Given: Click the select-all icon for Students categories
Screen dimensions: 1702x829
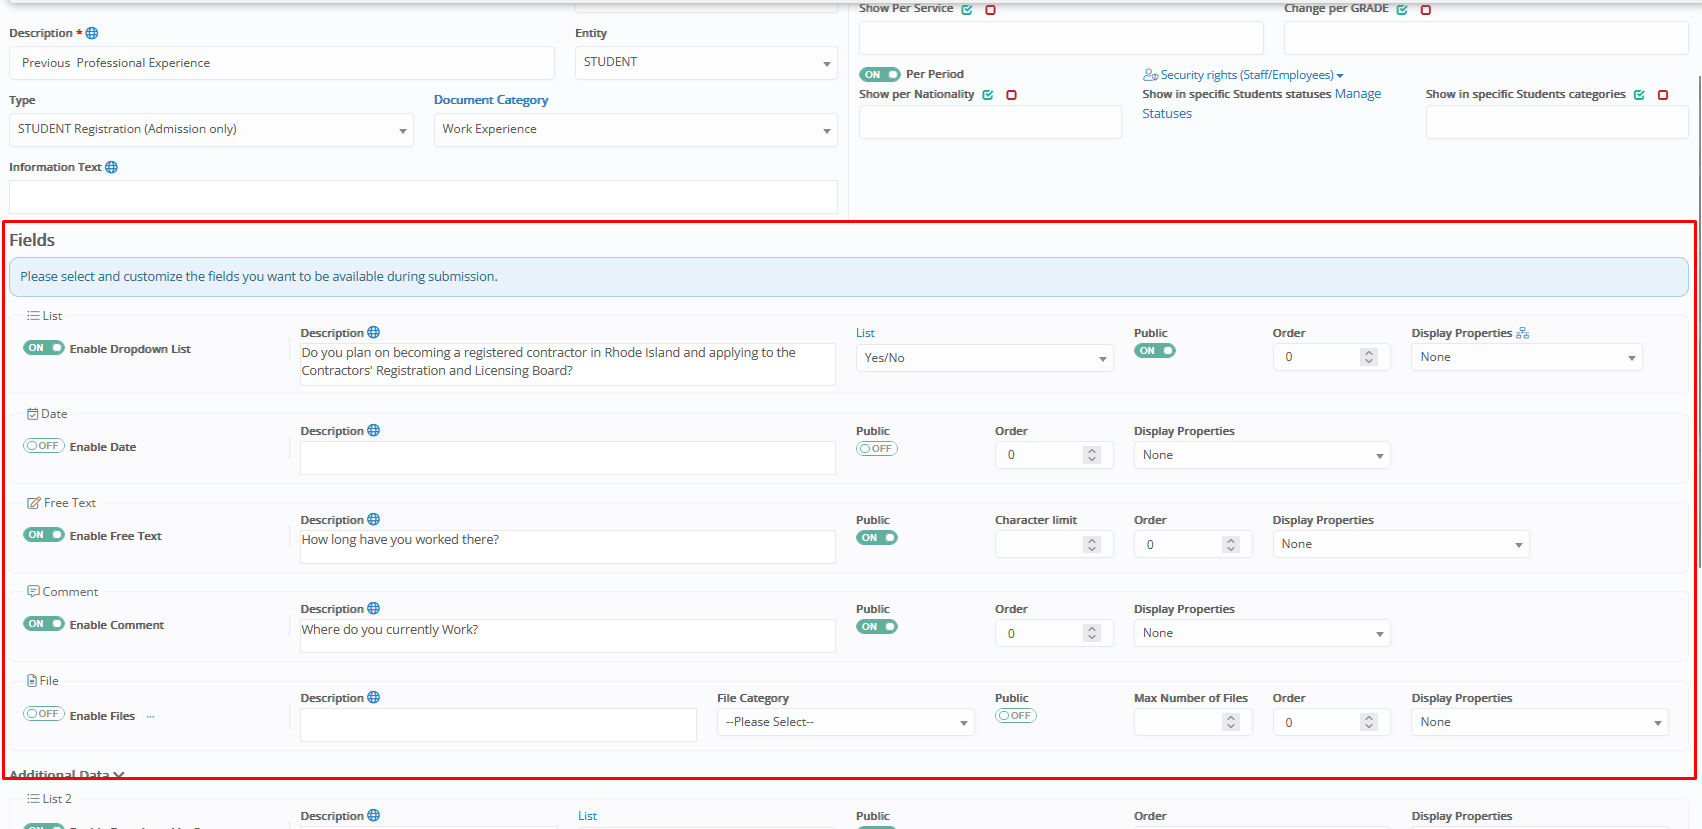Looking at the screenshot, I should (x=1639, y=95).
